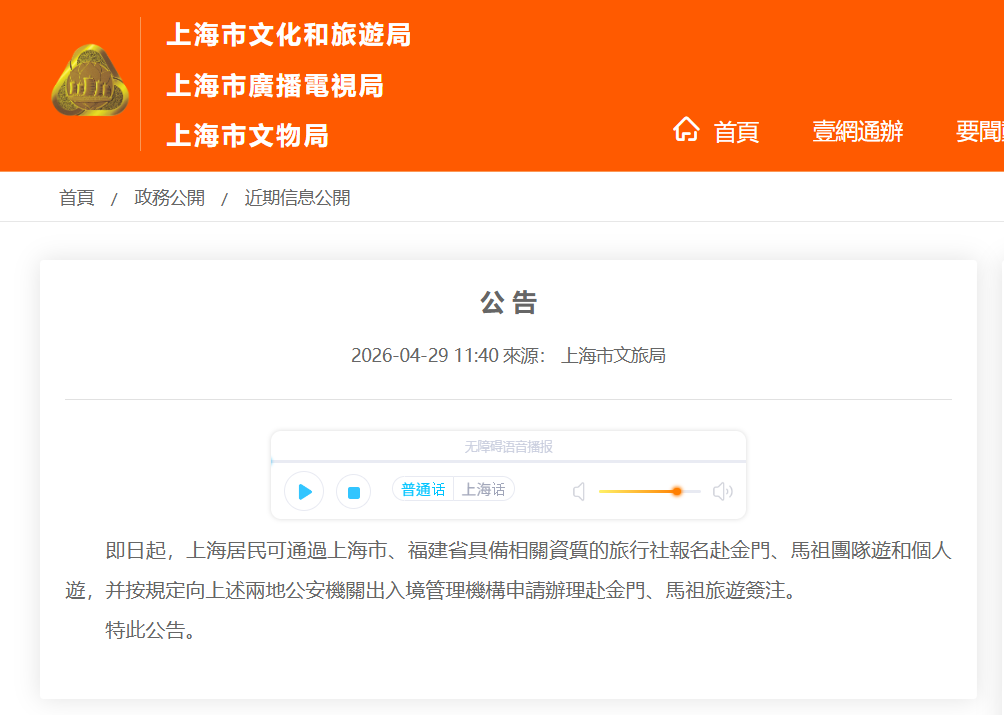Switch broadcast language to 上海话
This screenshot has width=1004, height=715.
[x=483, y=489]
